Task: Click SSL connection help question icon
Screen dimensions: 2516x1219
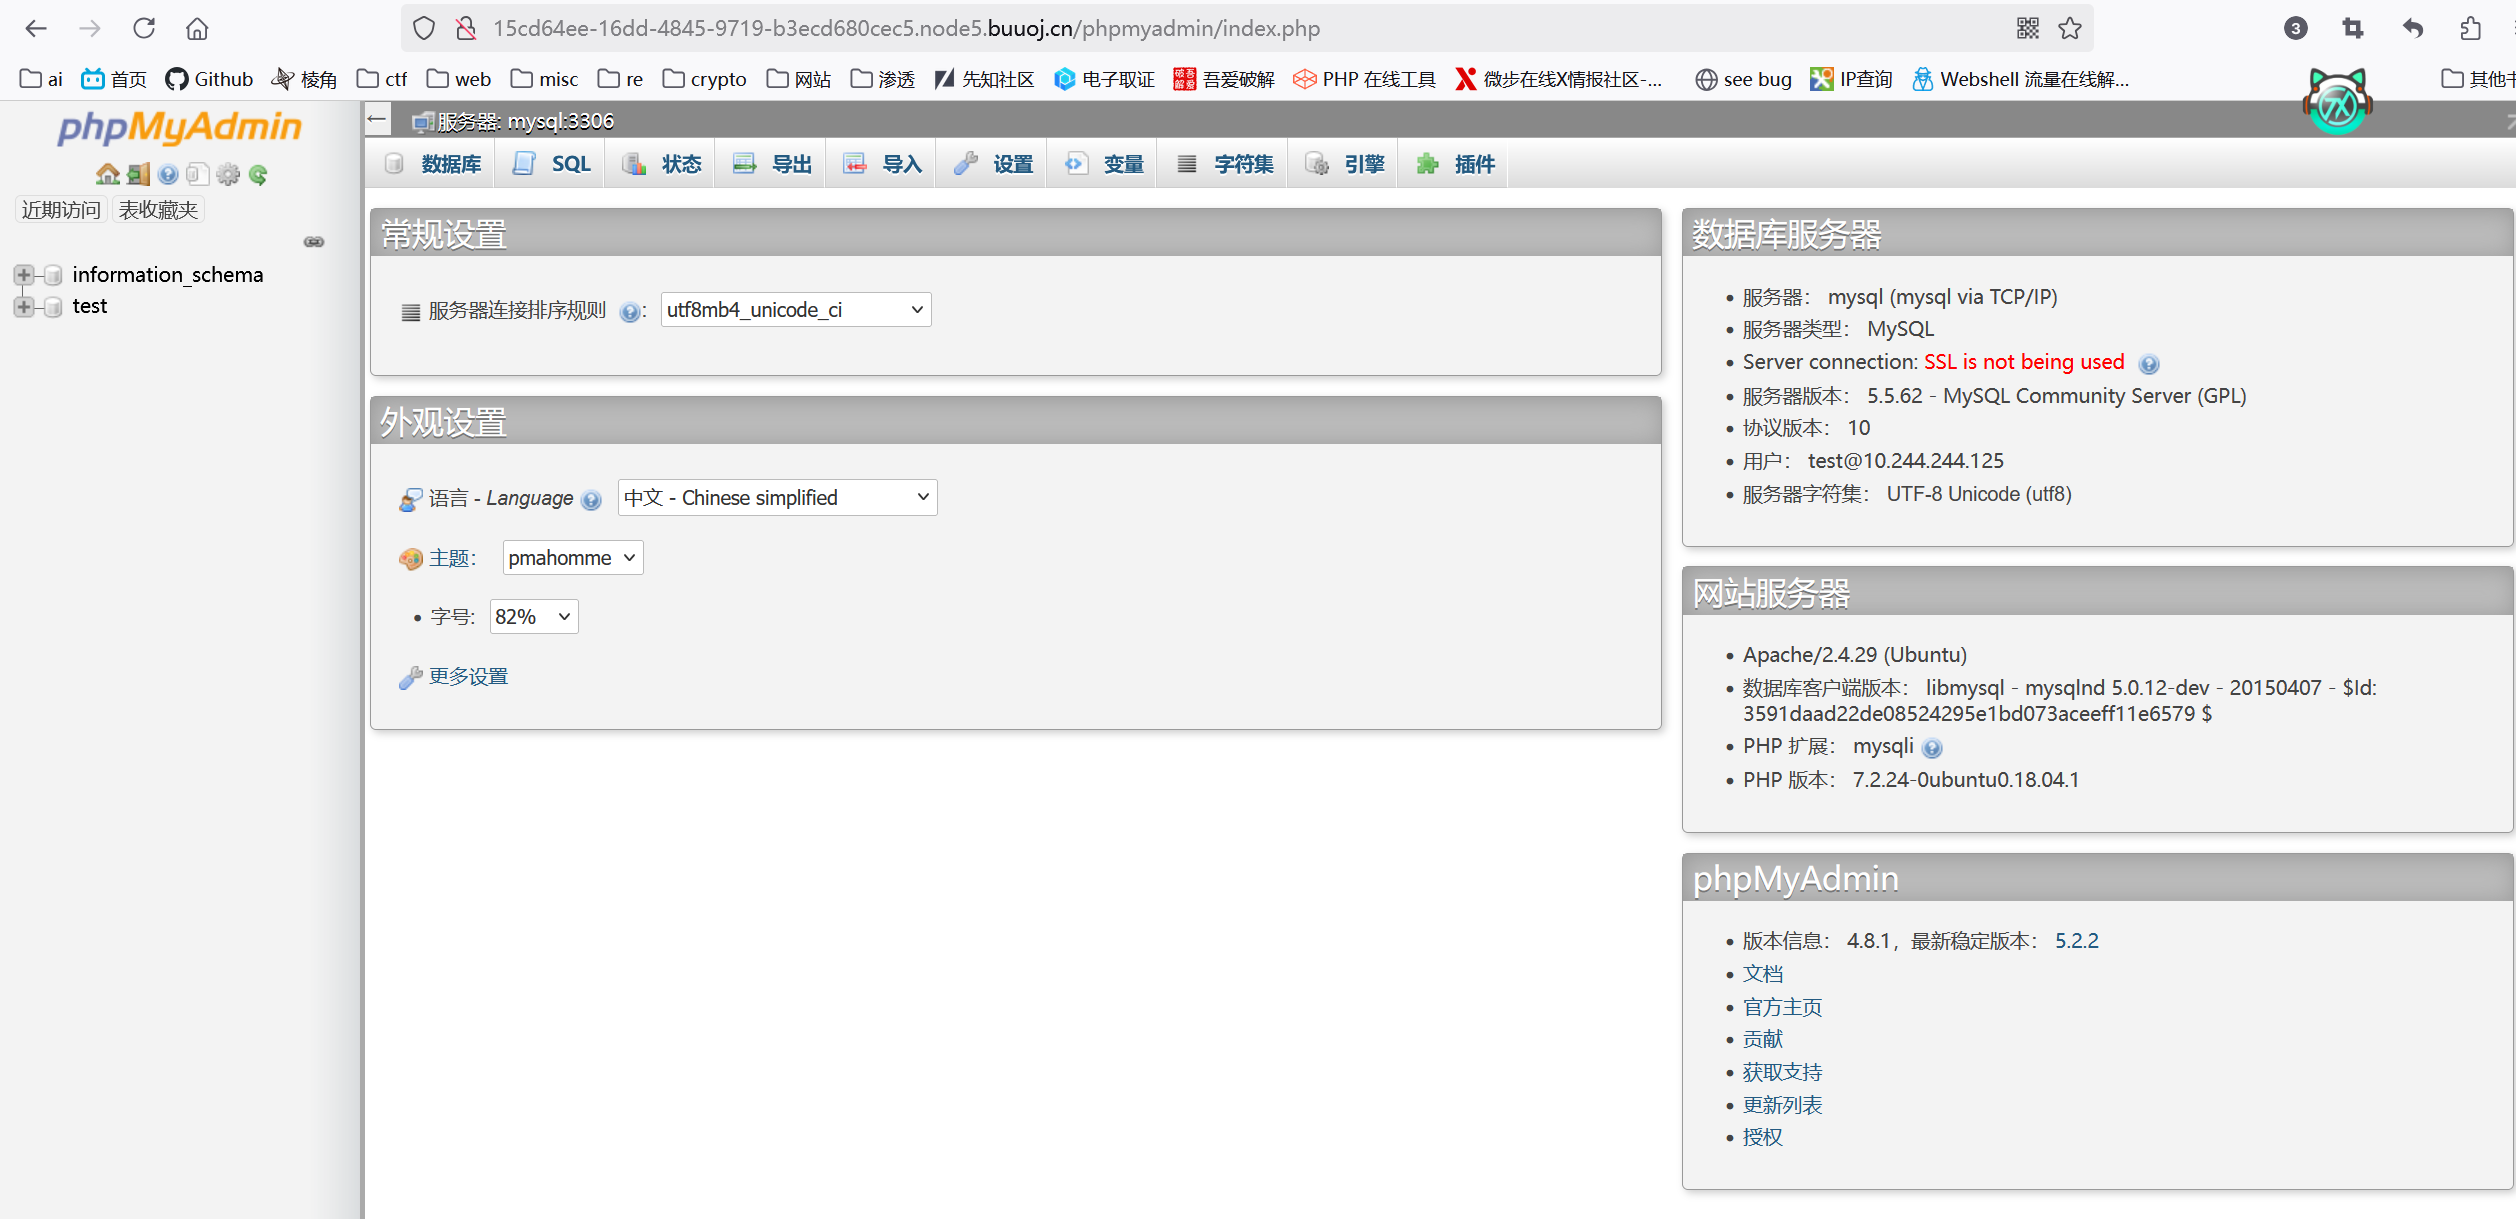Action: coord(2148,364)
